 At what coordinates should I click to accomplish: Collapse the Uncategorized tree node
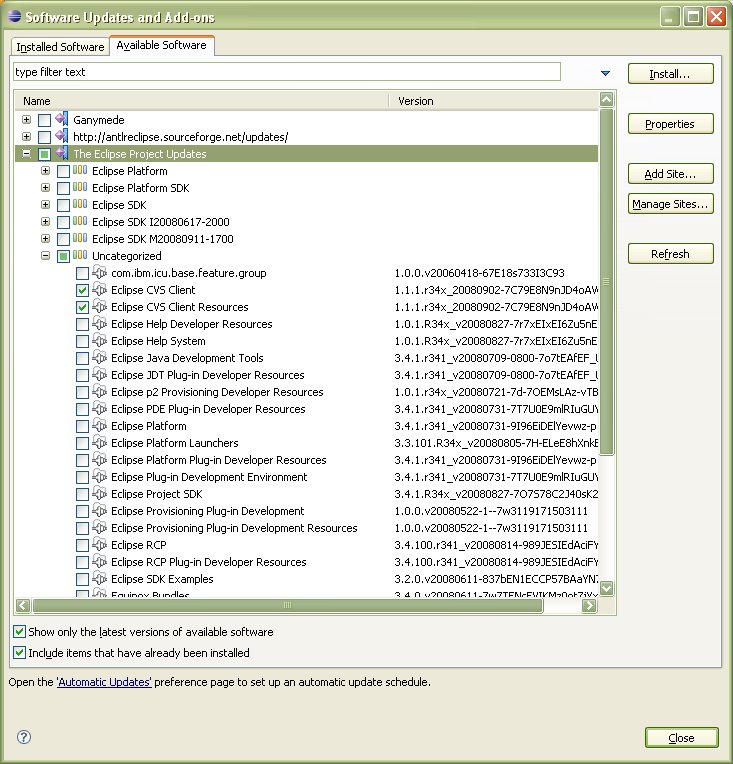tap(45, 256)
